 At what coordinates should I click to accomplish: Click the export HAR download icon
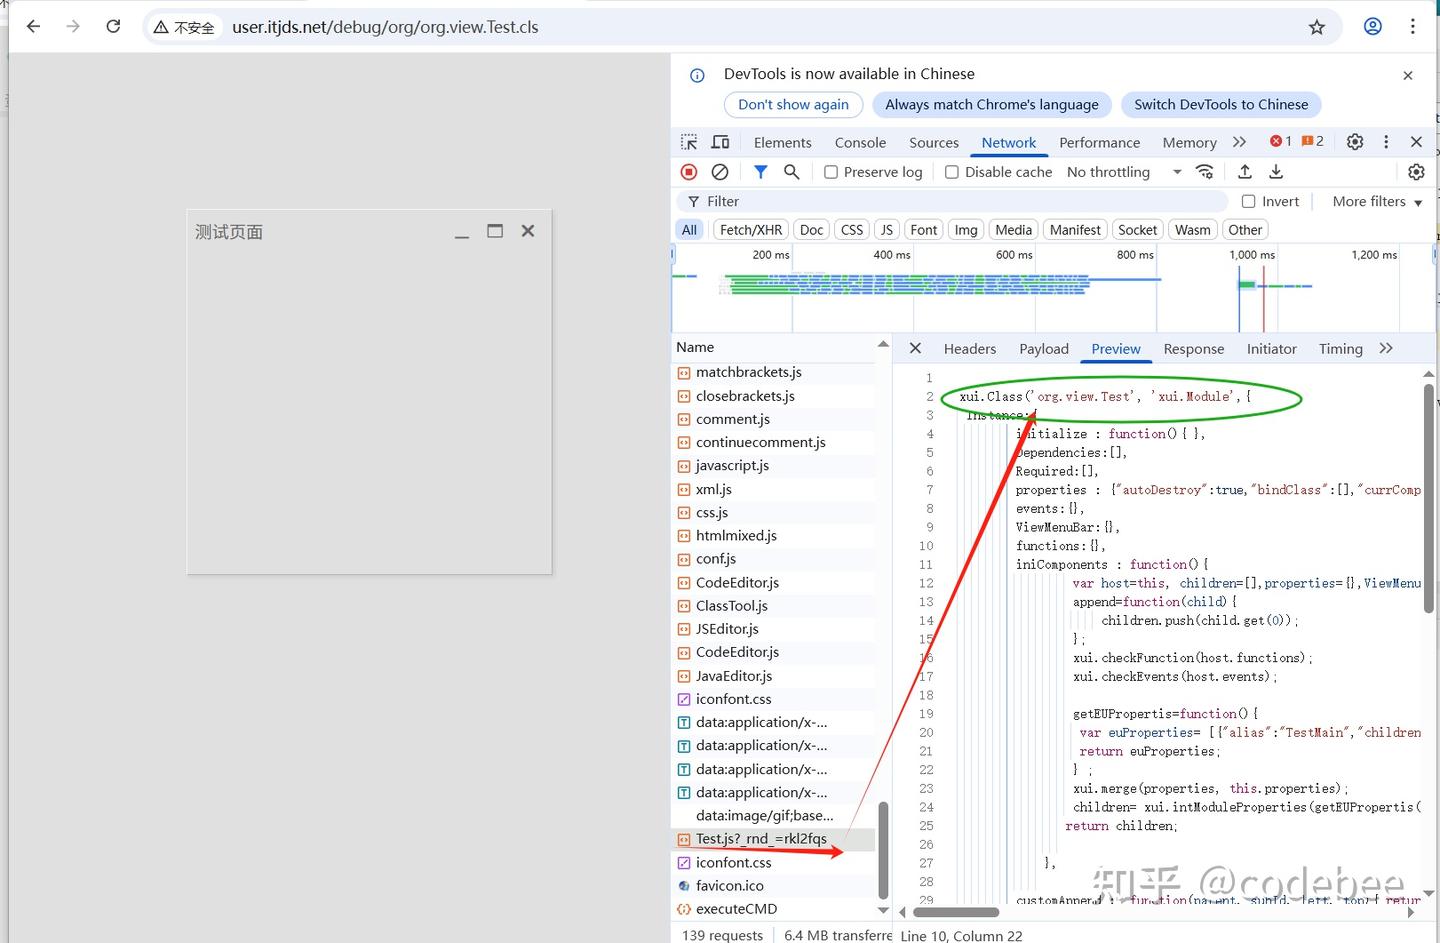[x=1276, y=172]
